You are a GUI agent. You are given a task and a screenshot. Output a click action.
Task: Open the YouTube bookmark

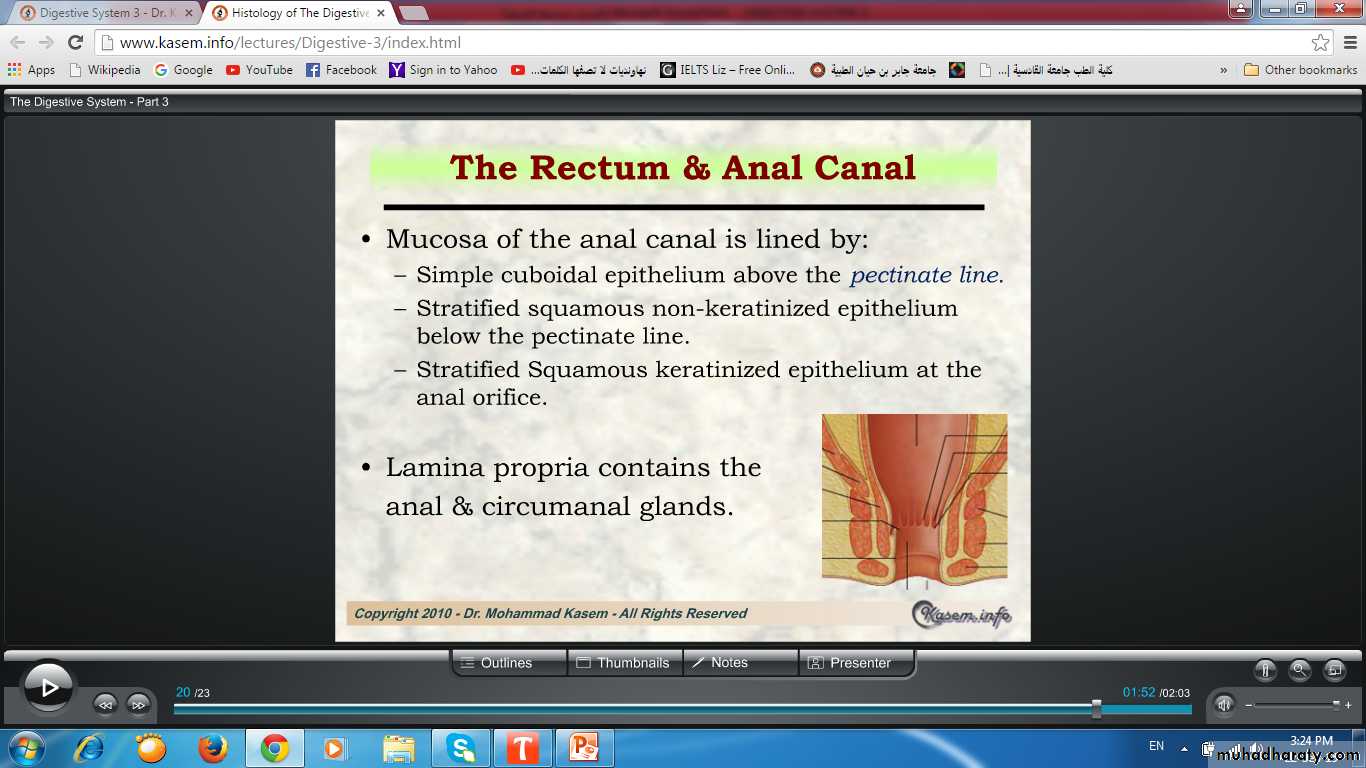259,70
